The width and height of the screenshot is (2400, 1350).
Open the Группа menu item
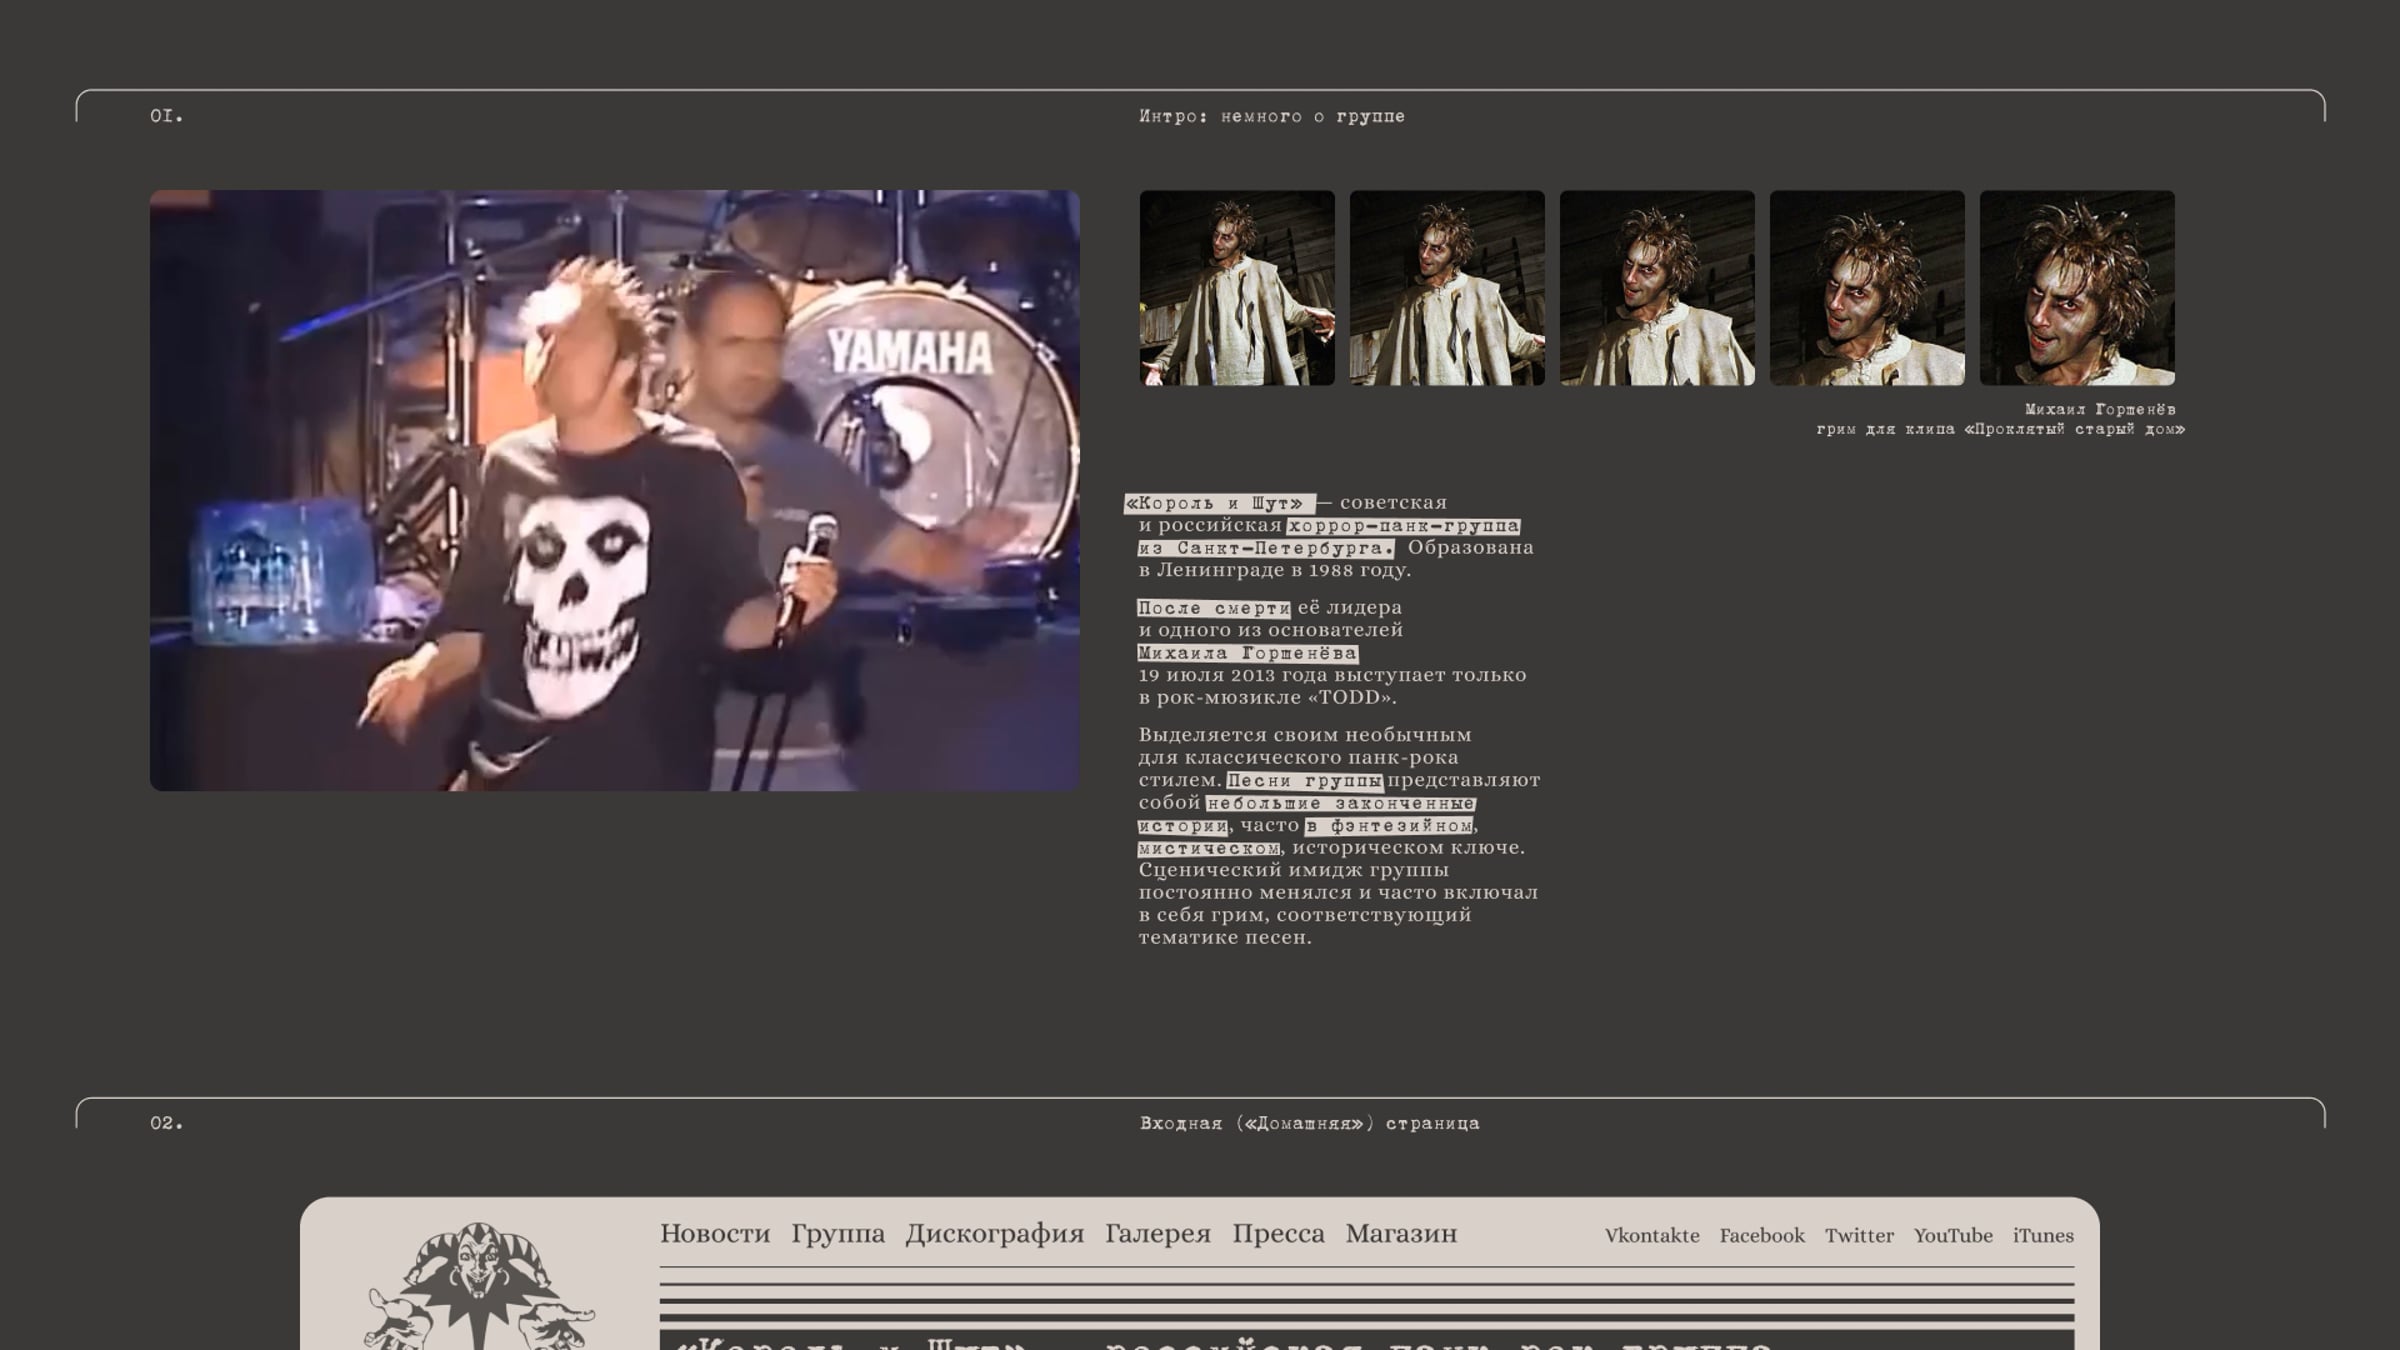click(x=838, y=1234)
